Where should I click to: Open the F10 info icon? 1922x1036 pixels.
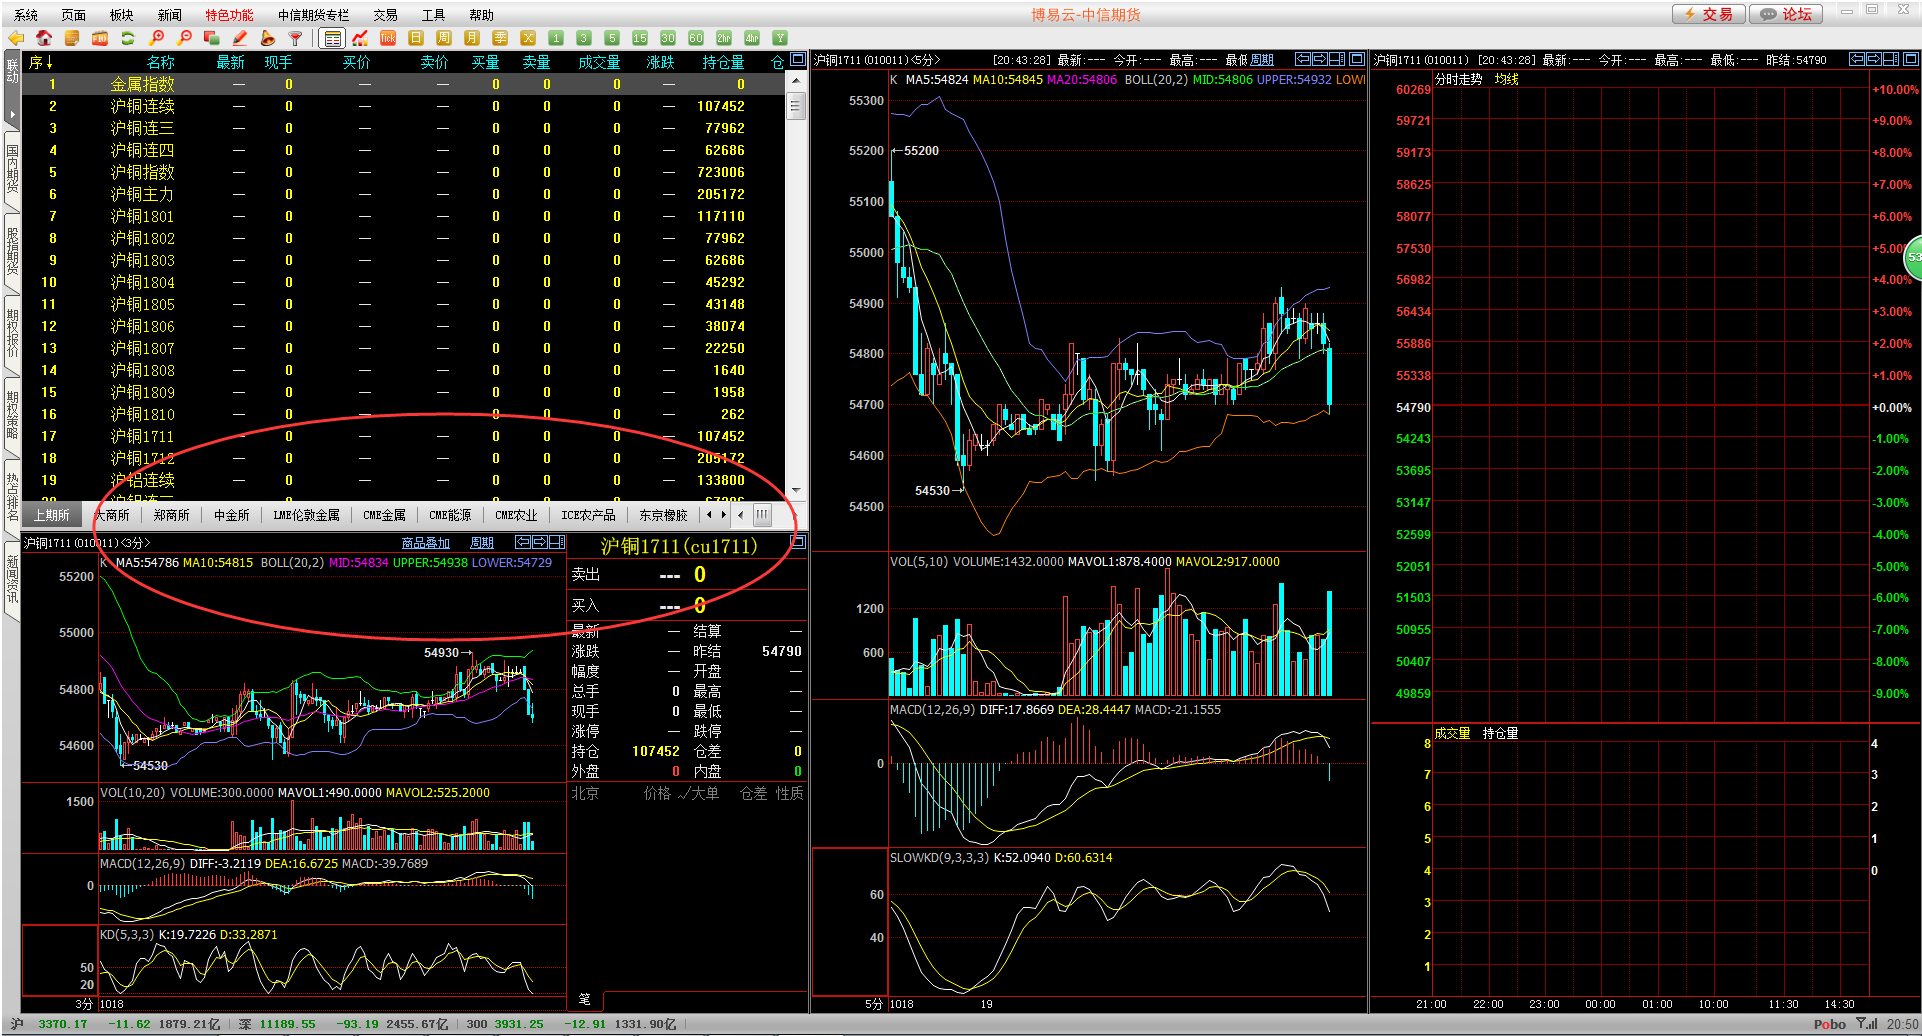click(100, 38)
